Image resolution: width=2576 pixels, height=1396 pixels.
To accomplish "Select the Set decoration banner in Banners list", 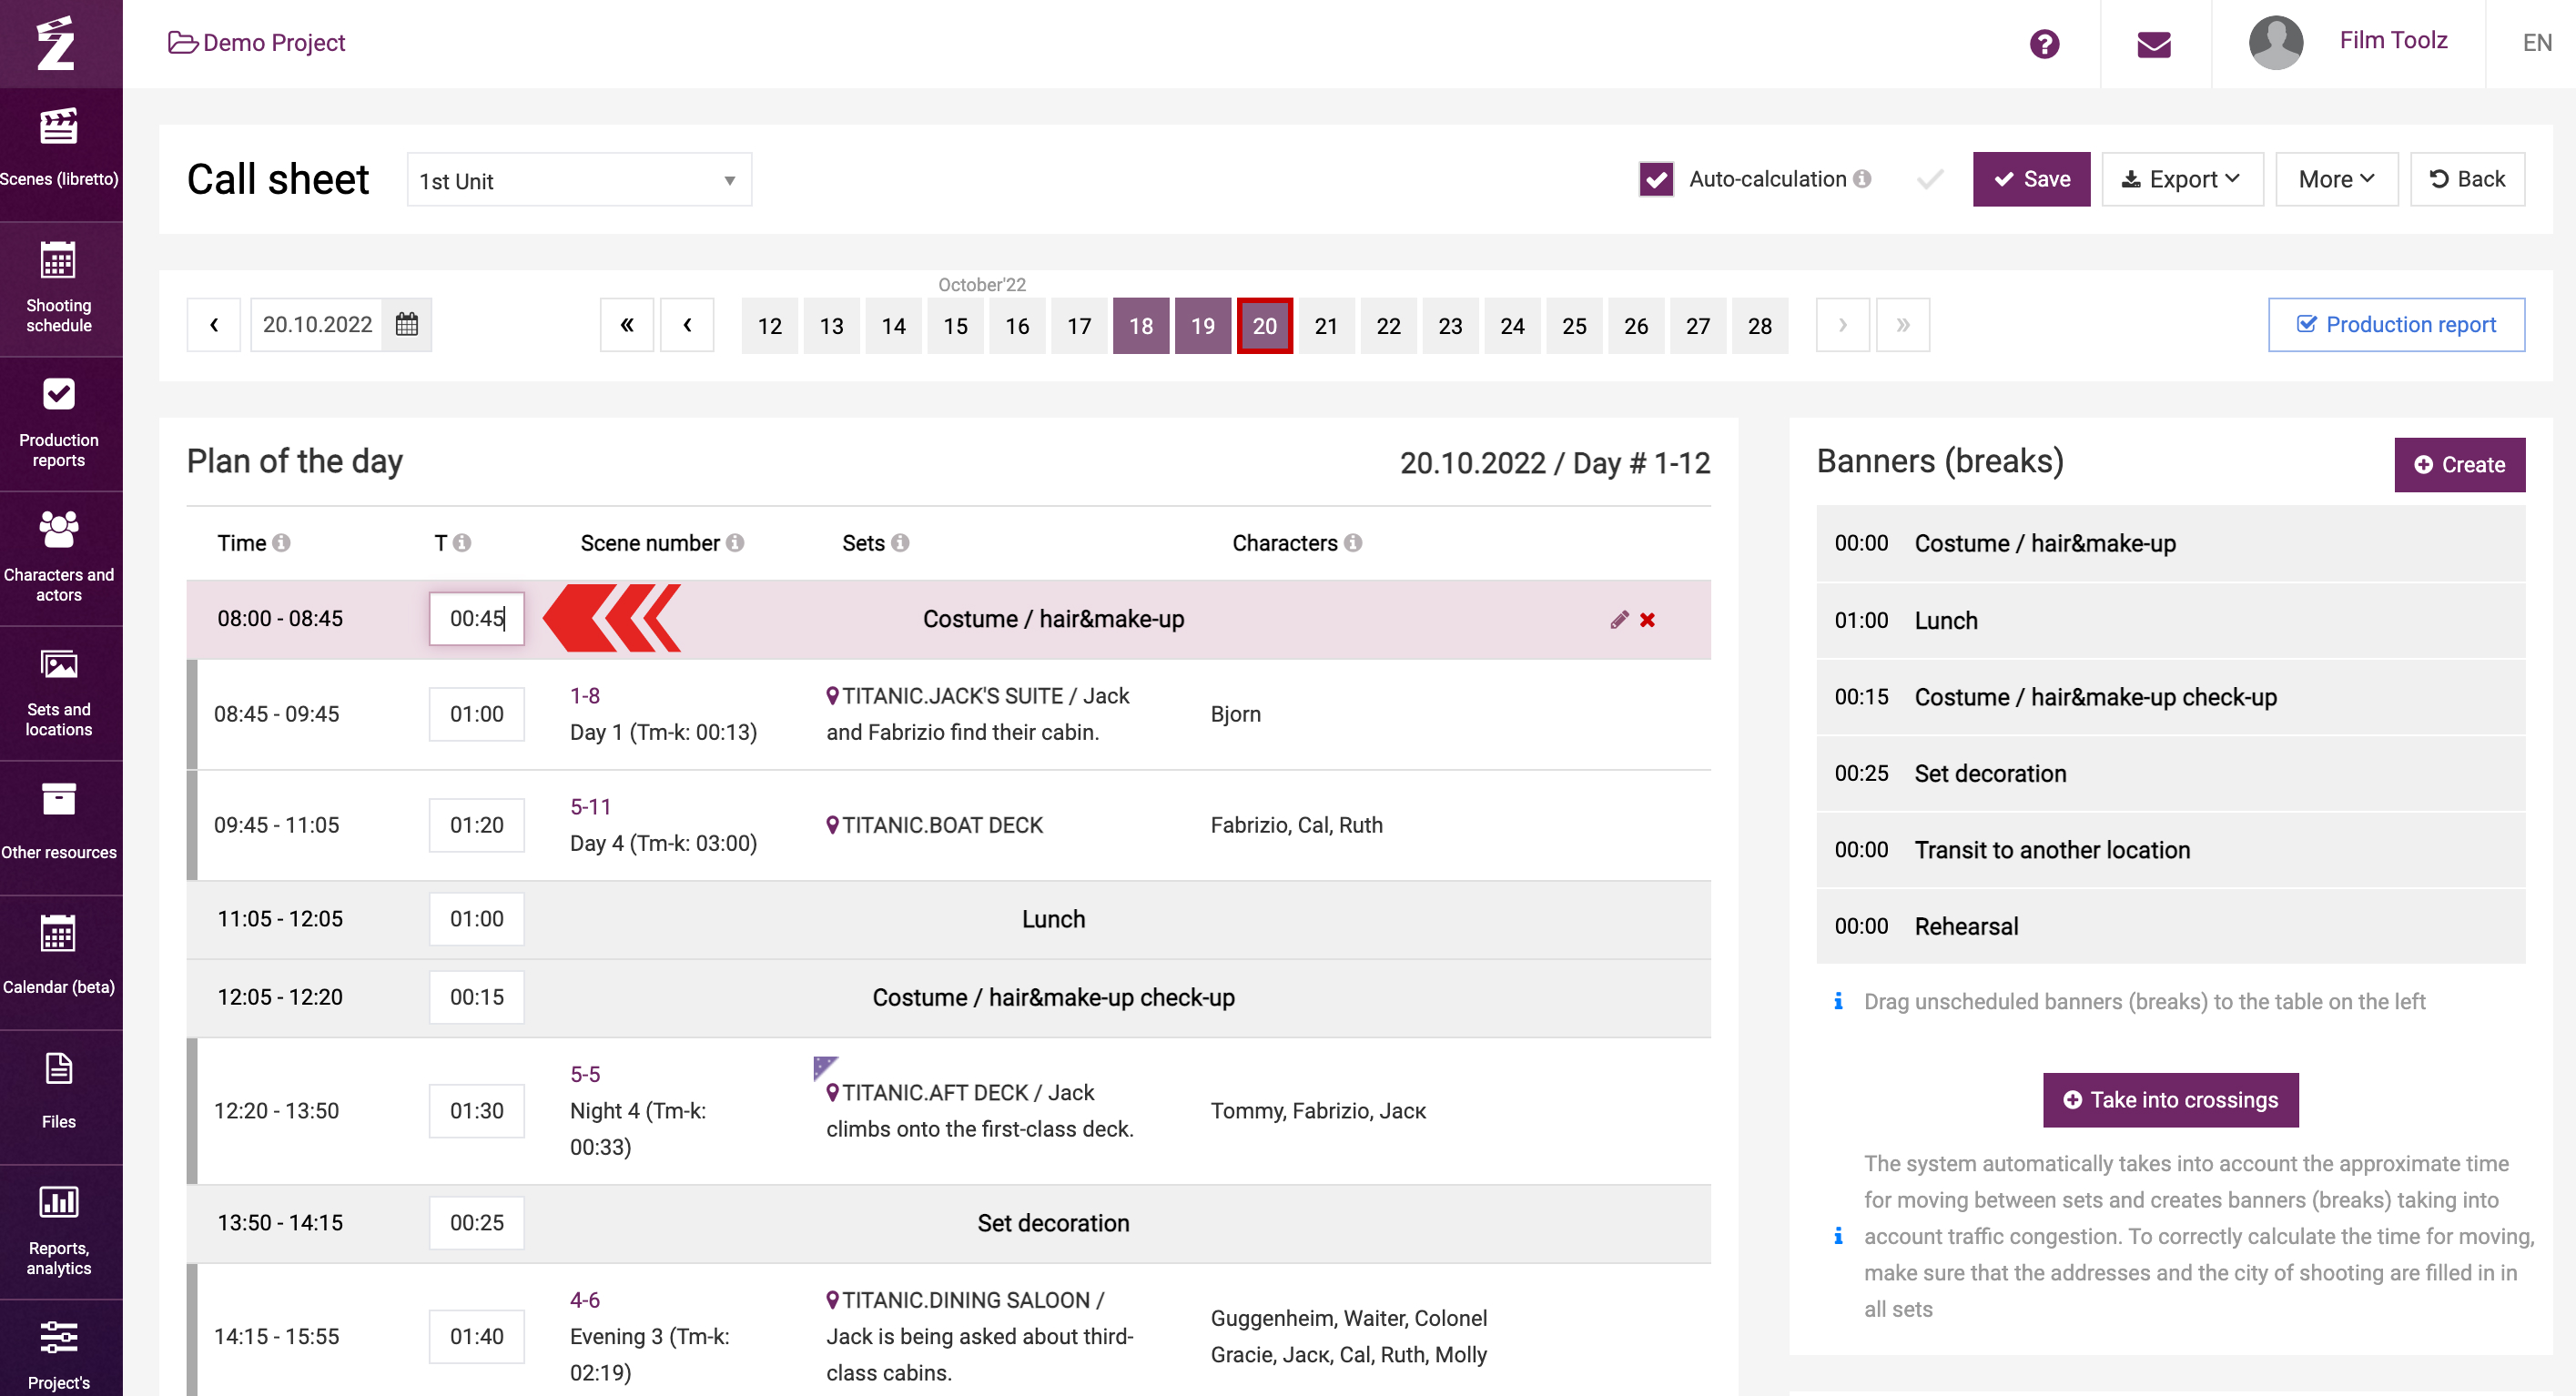I will tap(2170, 773).
